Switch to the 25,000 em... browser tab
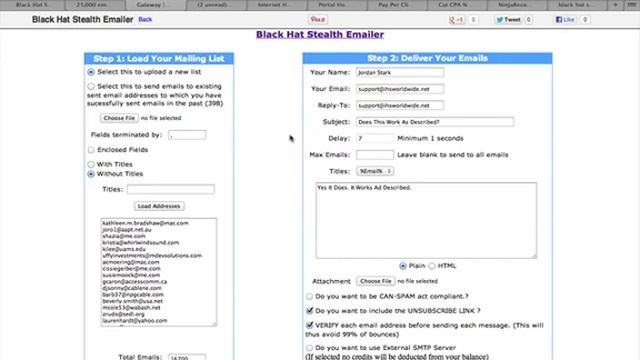This screenshot has height=360, width=640. click(94, 5)
